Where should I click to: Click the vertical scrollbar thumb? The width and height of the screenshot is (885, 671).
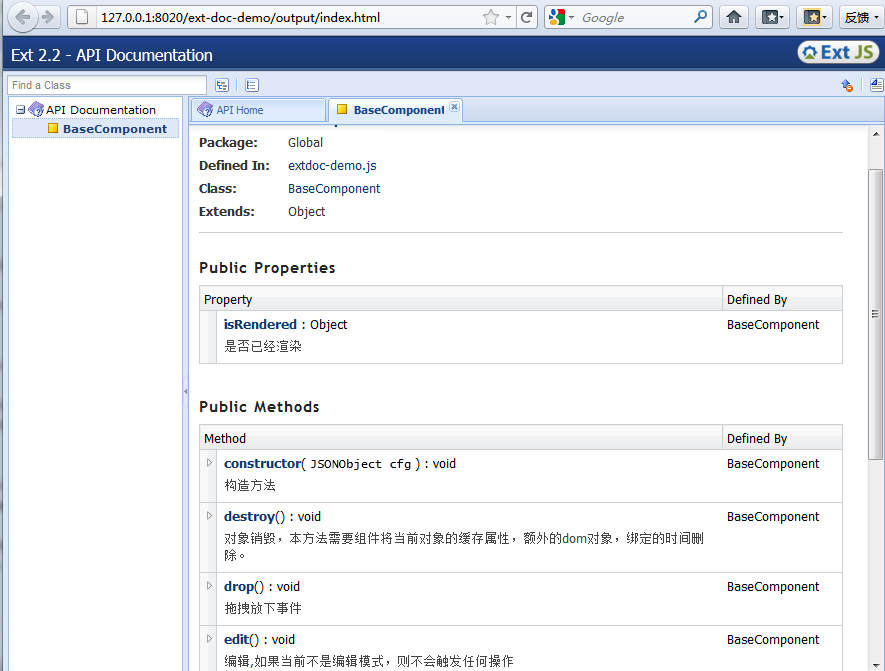coord(875,314)
